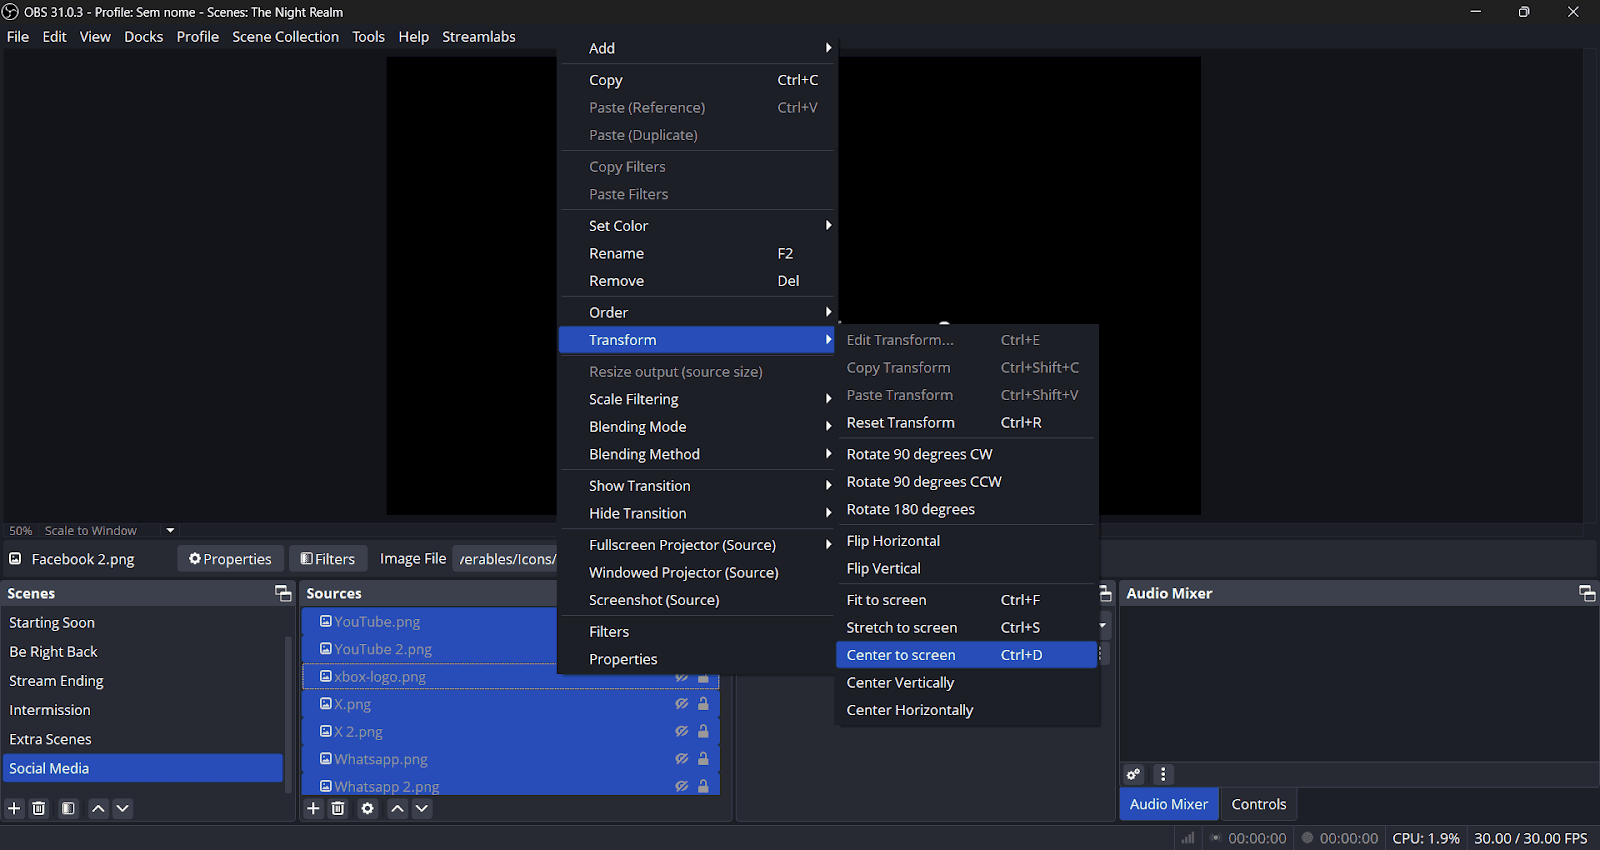Select Reset Transform
Image resolution: width=1600 pixels, height=850 pixels.
966,423
